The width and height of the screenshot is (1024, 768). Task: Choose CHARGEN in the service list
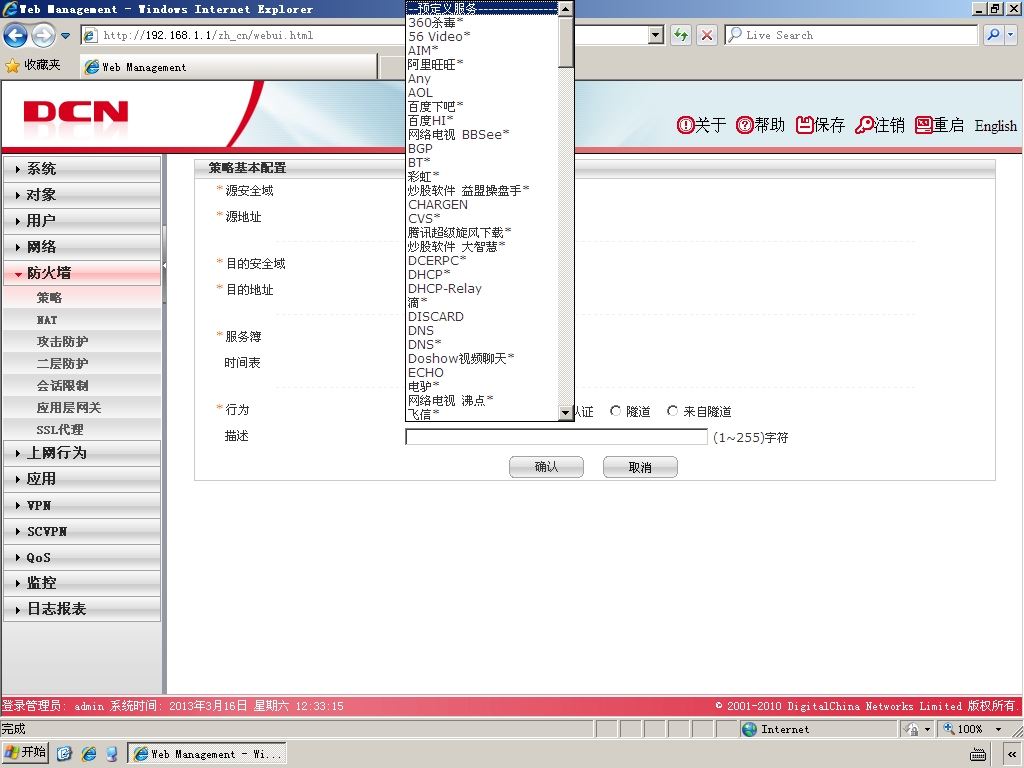click(x=482, y=204)
